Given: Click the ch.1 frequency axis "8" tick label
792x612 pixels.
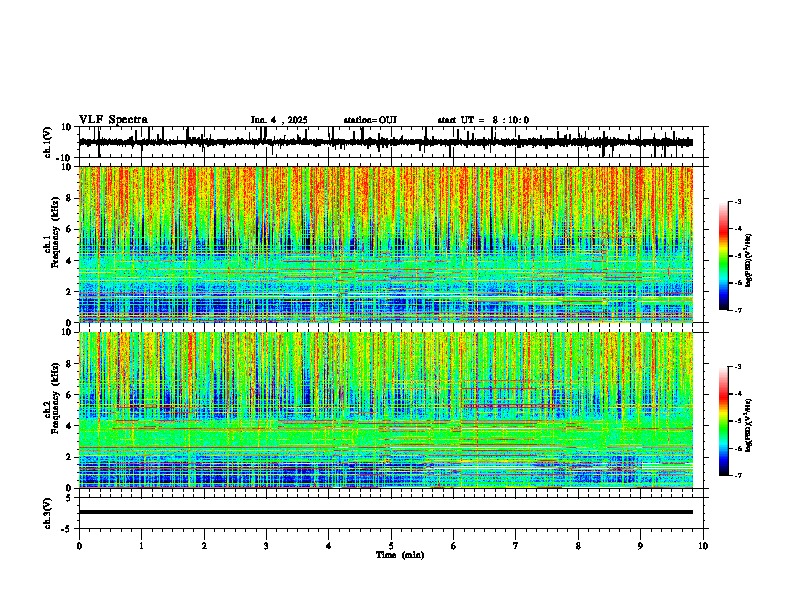Looking at the screenshot, I should point(70,198).
